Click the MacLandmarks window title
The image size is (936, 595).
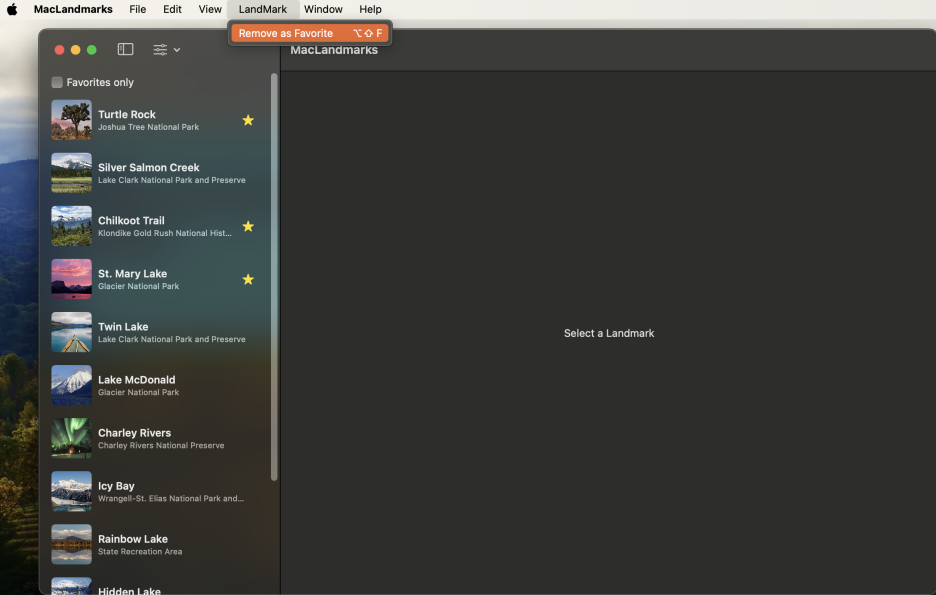[334, 50]
